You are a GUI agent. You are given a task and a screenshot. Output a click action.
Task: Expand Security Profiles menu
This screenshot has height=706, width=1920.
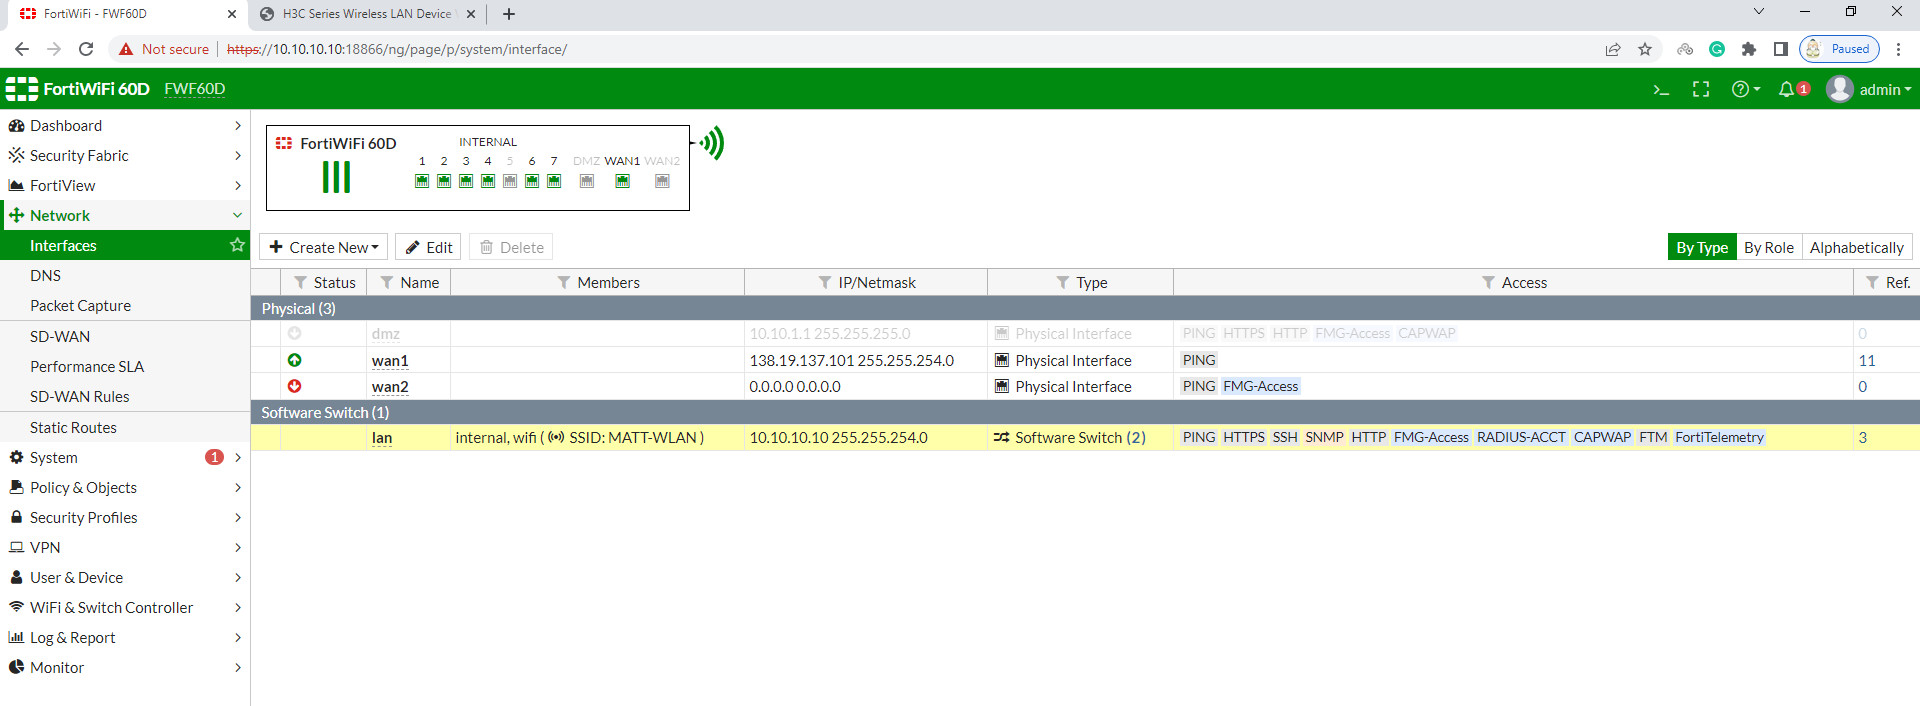125,517
